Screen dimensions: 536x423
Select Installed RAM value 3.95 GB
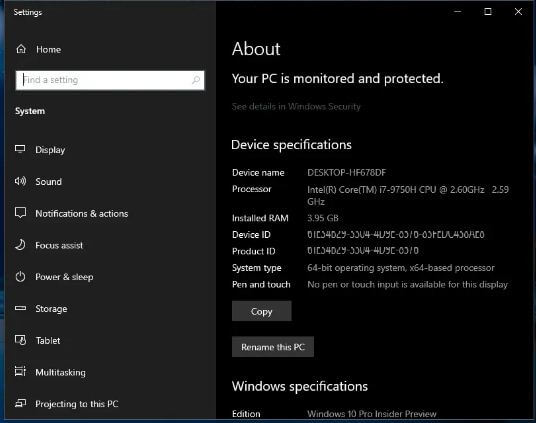coord(323,218)
